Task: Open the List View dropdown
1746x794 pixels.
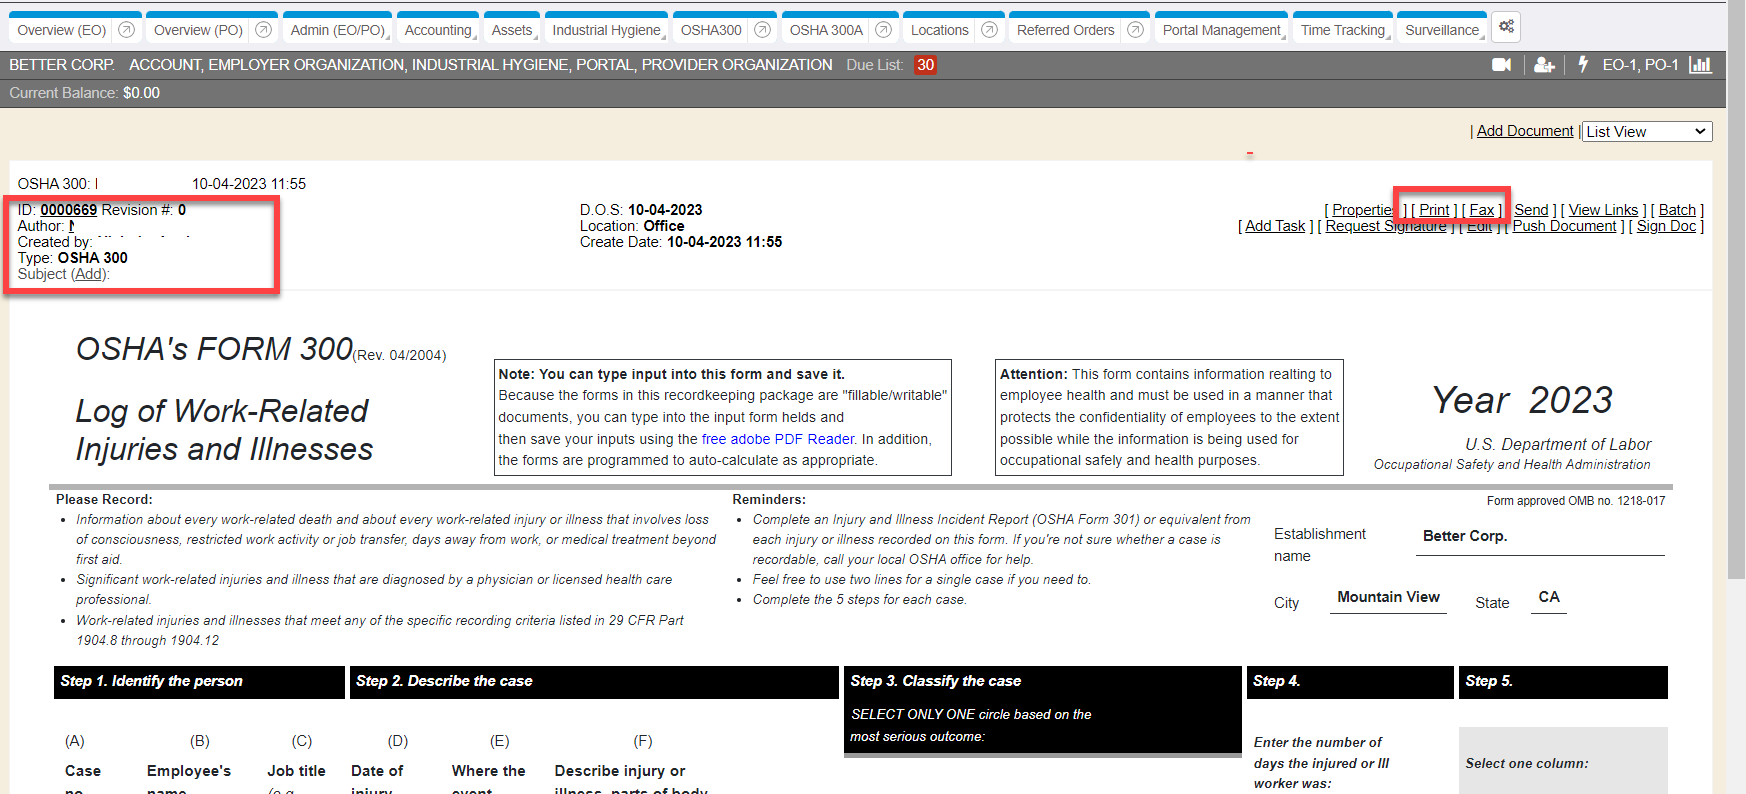Action: 1646,132
